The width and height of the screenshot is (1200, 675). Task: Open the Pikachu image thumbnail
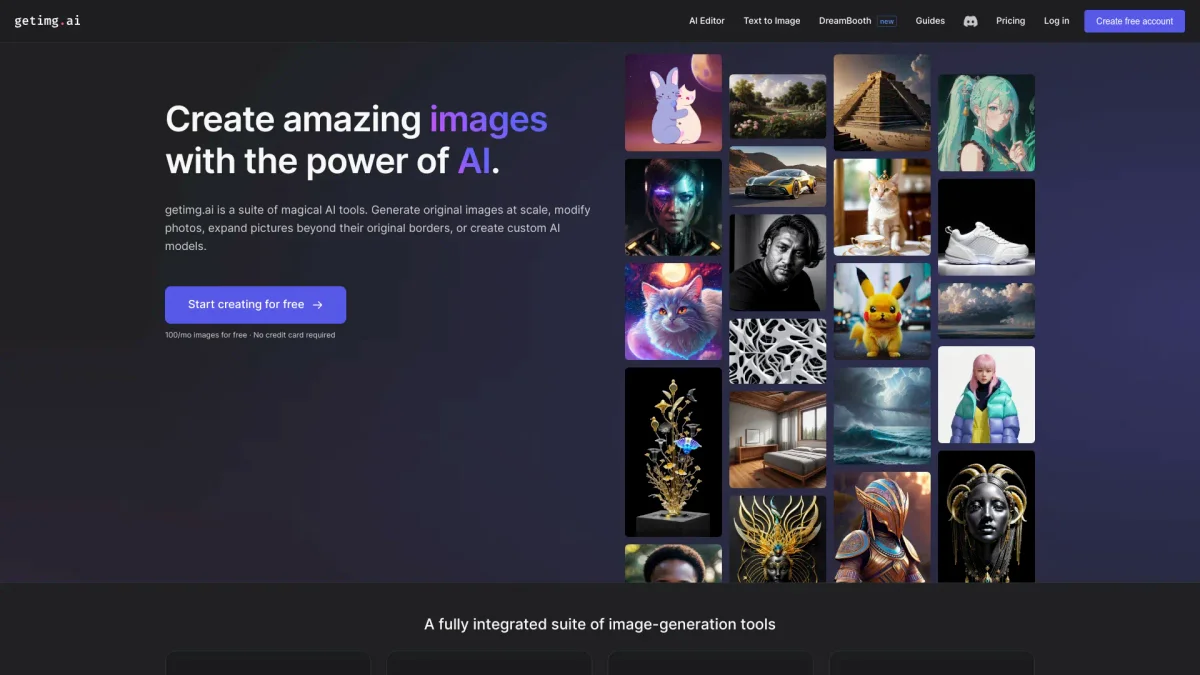tap(882, 311)
